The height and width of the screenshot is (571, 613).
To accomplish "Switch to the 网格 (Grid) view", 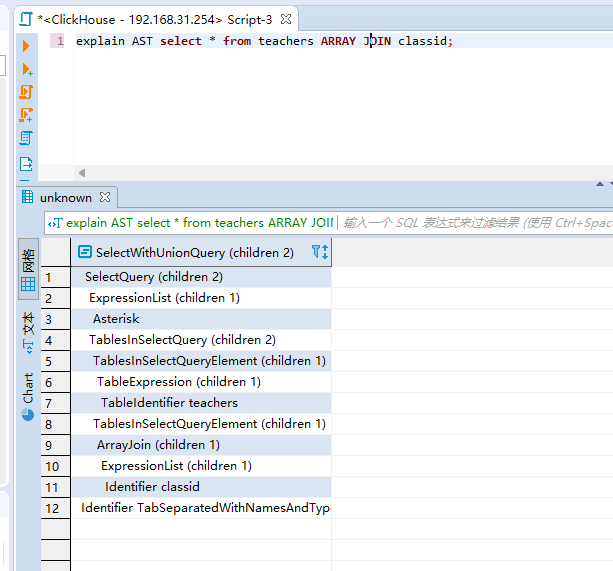I will pos(28,268).
